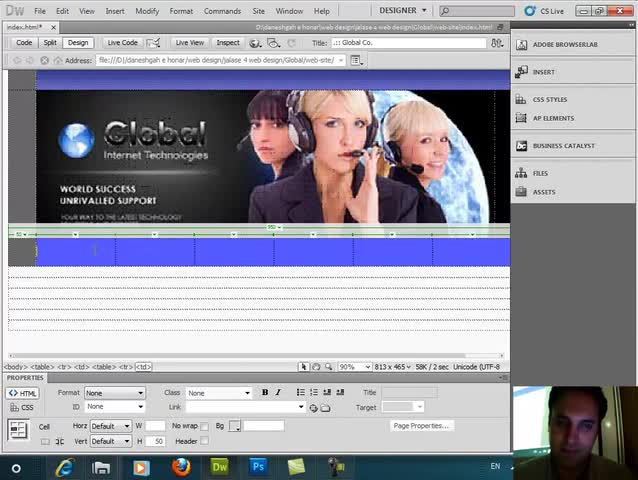Click the Live View options icon beside Live Code
This screenshot has height=480, width=638.
coord(153,43)
